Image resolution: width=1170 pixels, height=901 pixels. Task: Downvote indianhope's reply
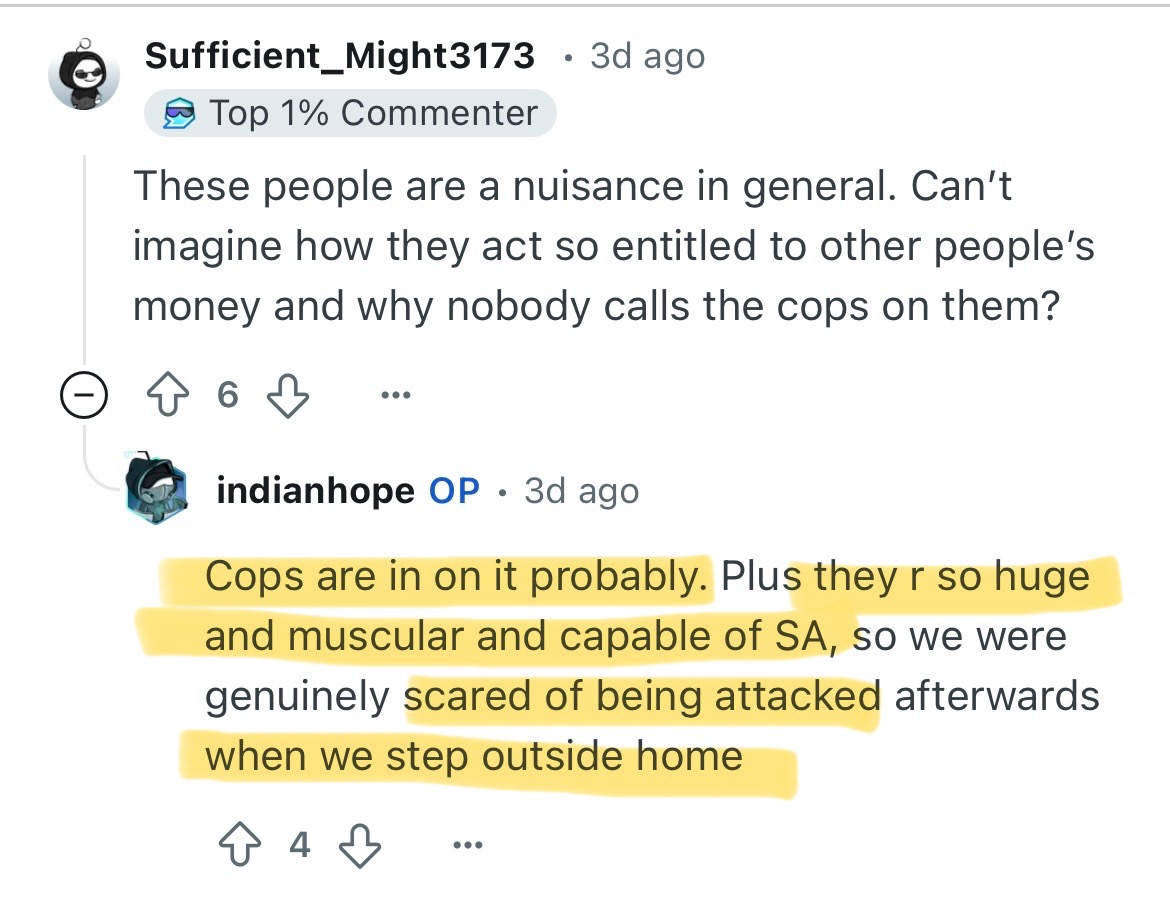coord(362,847)
